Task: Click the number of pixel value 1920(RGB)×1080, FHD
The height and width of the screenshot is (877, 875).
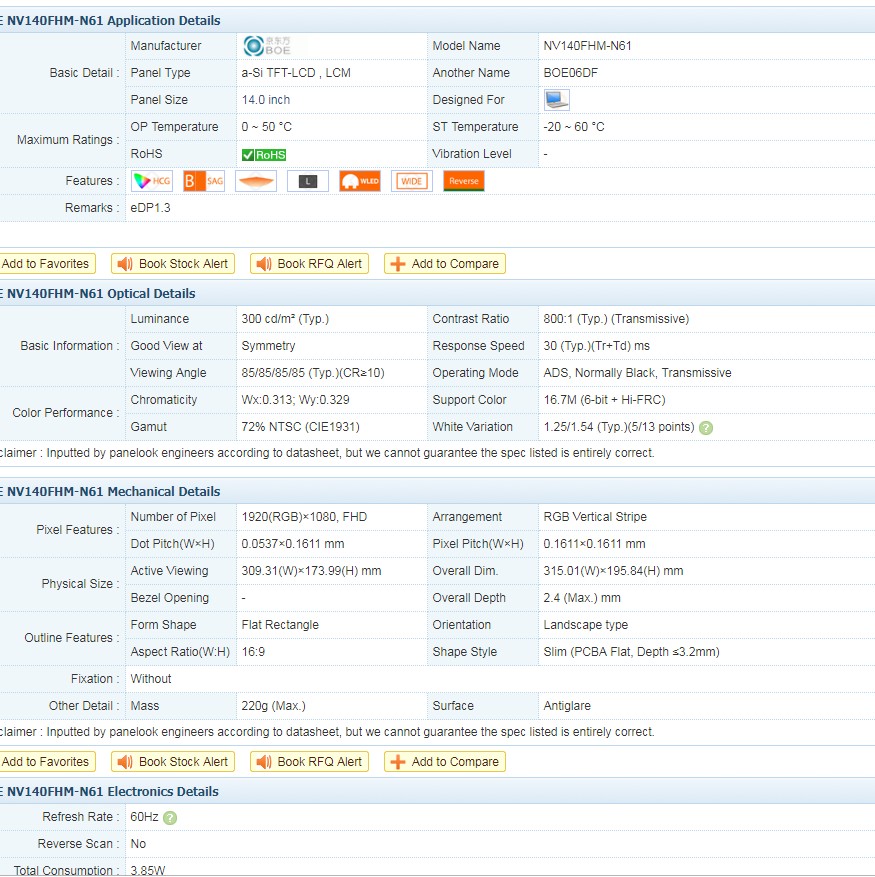Action: click(304, 517)
